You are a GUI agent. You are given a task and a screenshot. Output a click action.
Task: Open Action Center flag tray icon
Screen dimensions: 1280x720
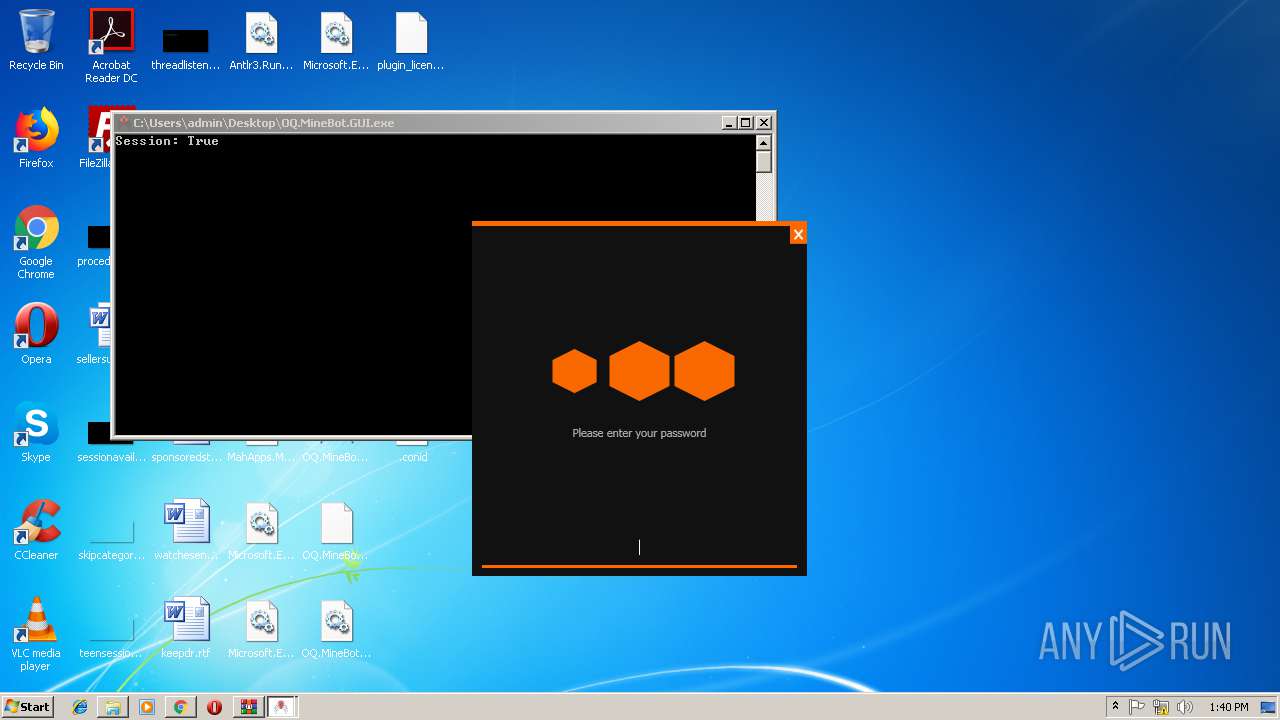[1137, 707]
